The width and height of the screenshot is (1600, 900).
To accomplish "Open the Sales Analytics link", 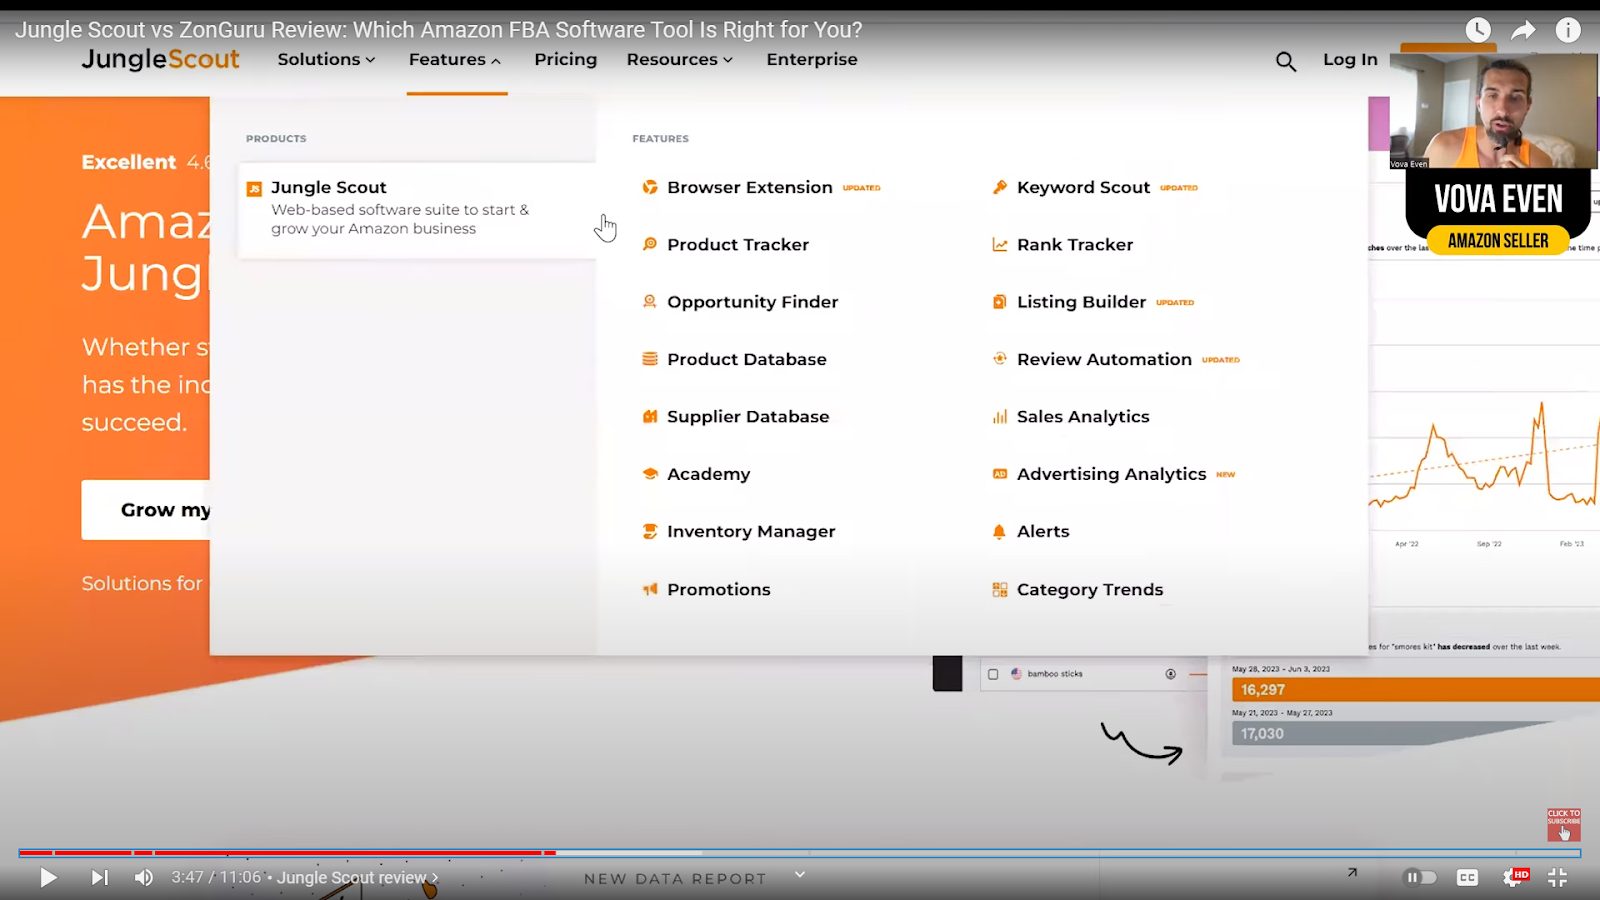I will [x=1083, y=416].
